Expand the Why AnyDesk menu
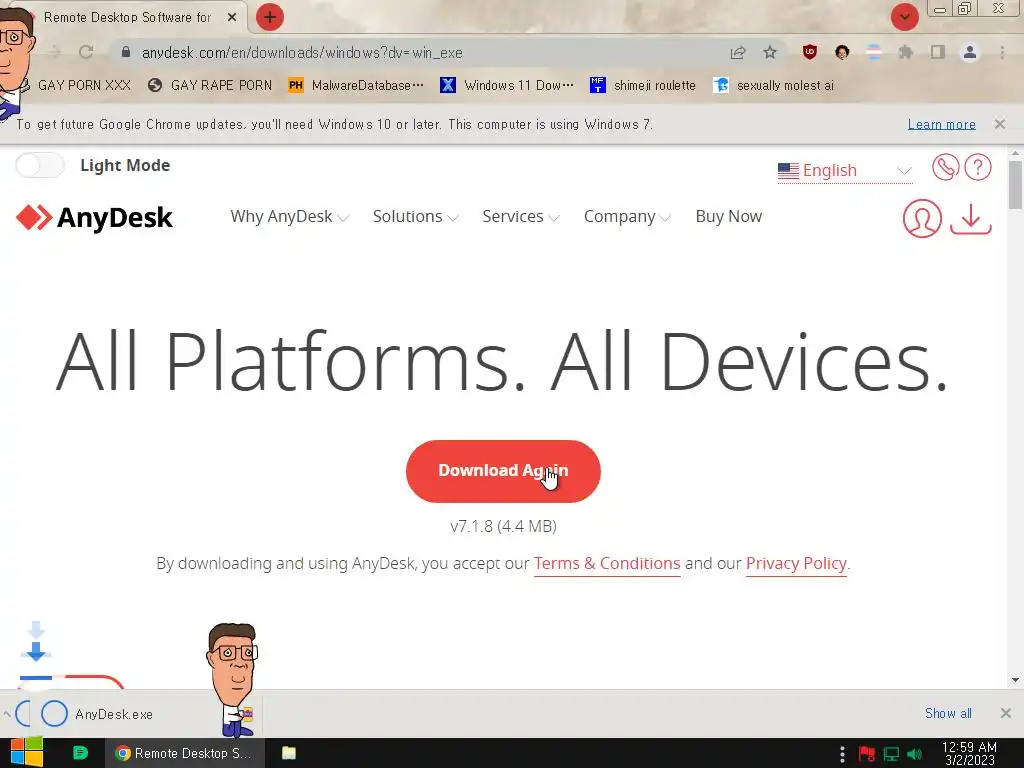This screenshot has width=1024, height=768. click(289, 216)
